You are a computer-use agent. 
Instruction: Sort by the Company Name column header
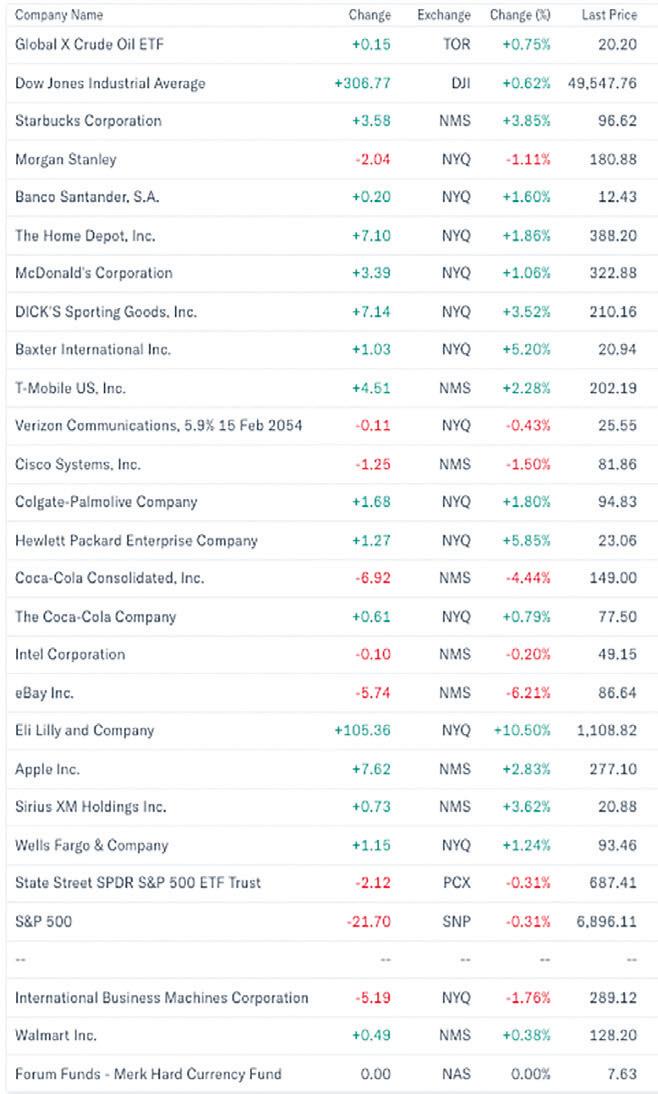(x=58, y=15)
